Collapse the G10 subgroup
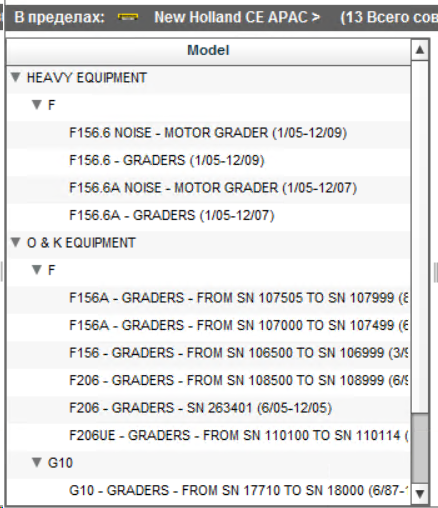The image size is (438, 508). pos(37,462)
